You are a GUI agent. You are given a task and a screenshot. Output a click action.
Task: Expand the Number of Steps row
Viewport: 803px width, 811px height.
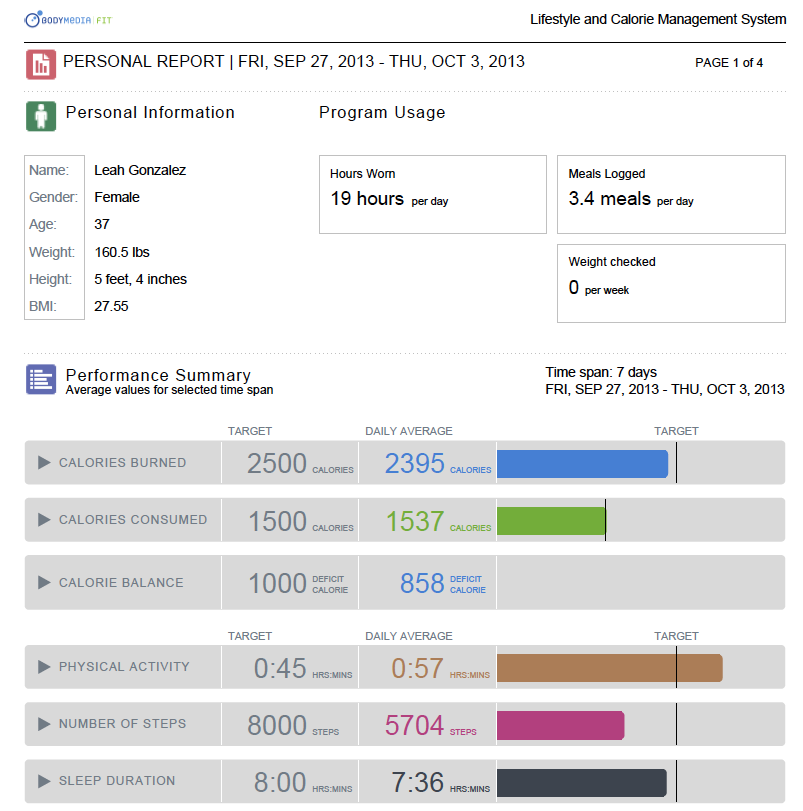pos(44,724)
